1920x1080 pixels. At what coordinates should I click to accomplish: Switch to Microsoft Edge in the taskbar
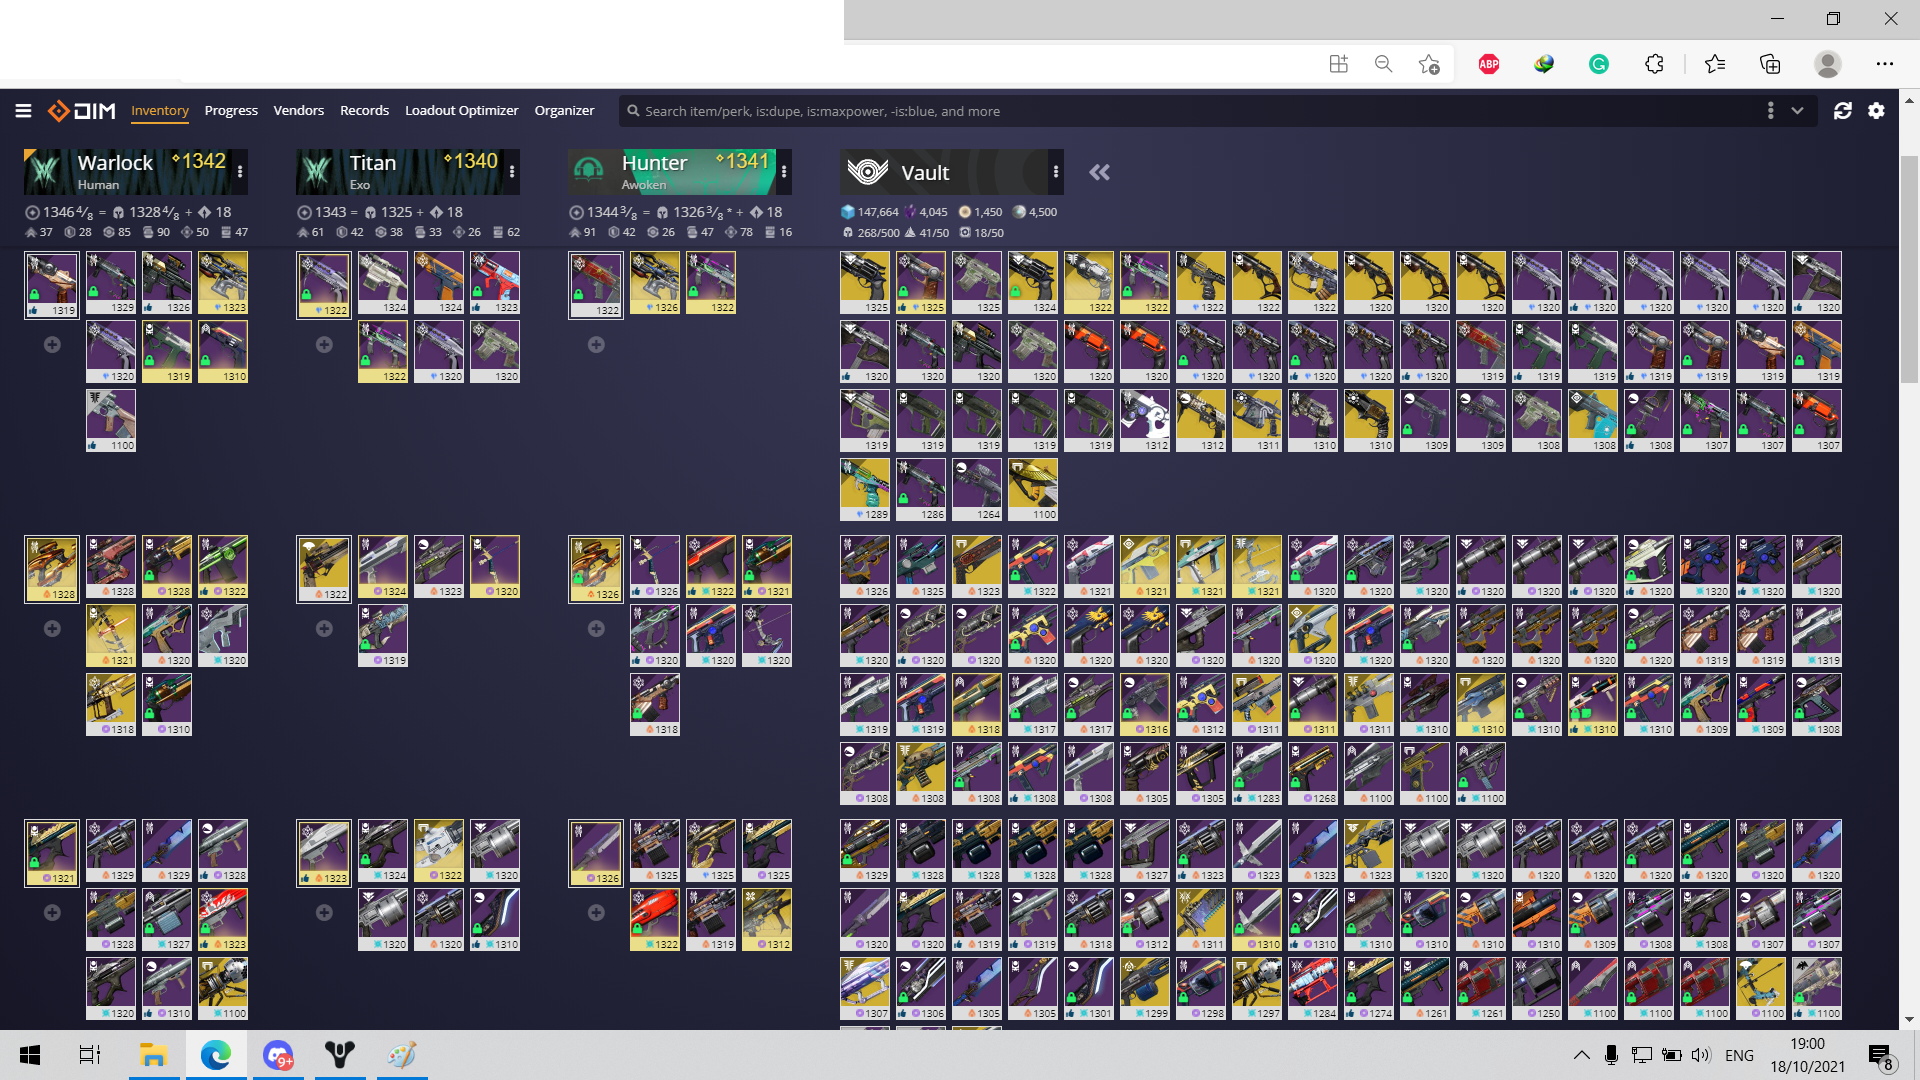[x=216, y=1055]
